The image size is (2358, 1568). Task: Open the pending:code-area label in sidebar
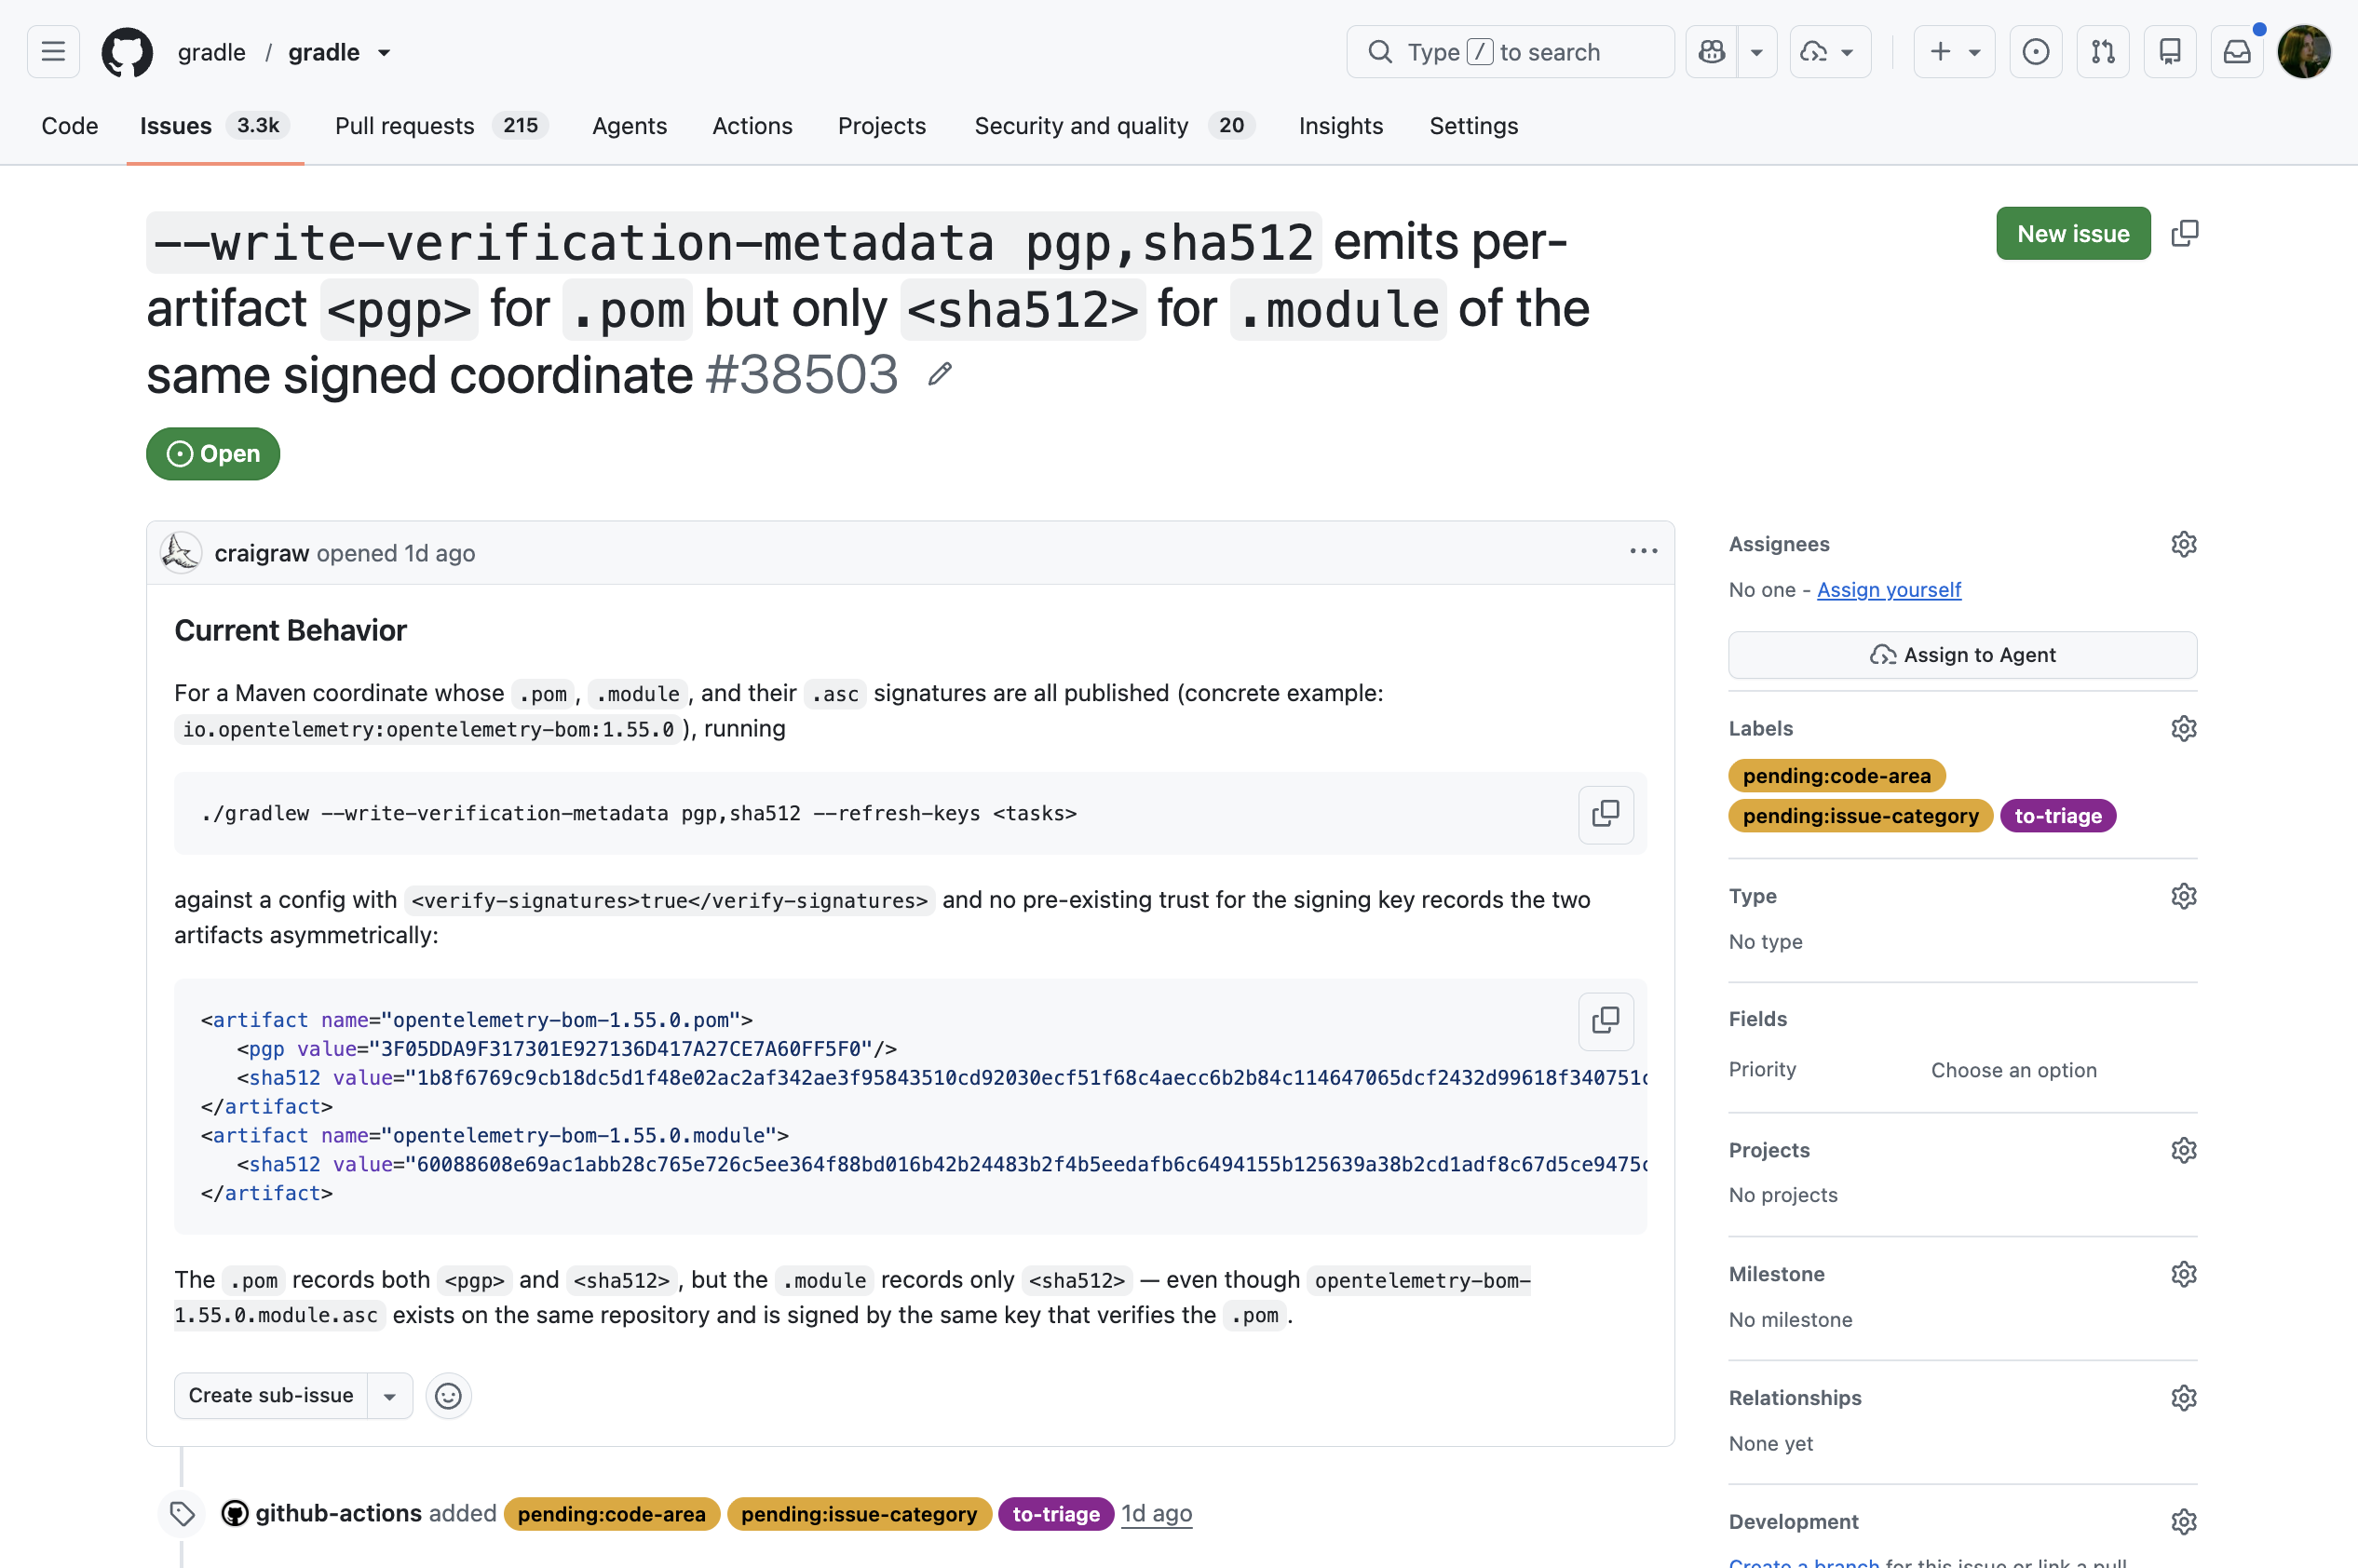point(1836,776)
